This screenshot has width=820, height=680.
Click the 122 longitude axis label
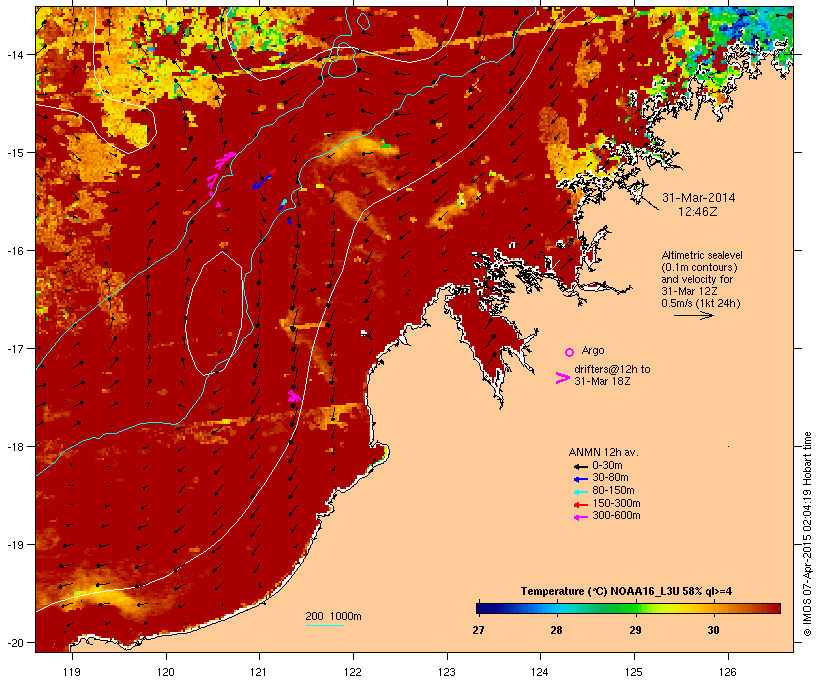pos(353,672)
